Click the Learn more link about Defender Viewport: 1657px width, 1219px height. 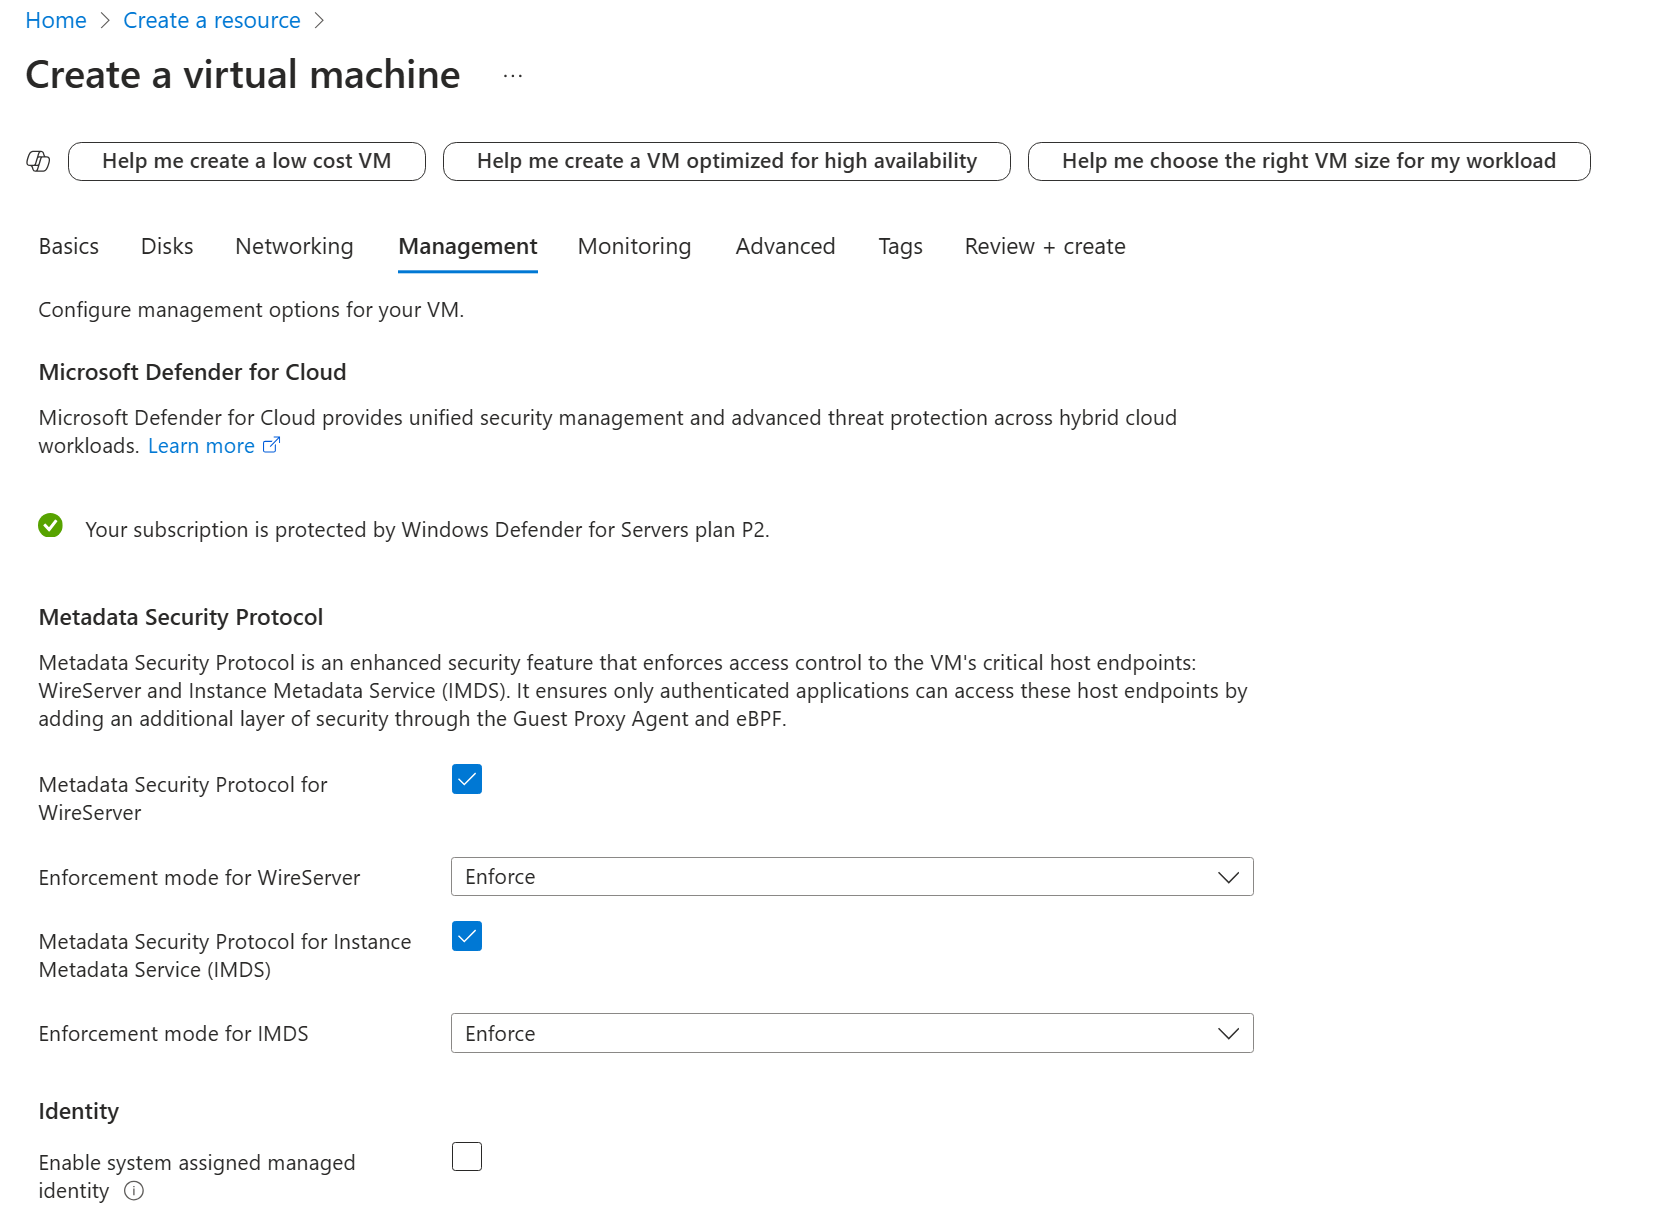pos(201,445)
